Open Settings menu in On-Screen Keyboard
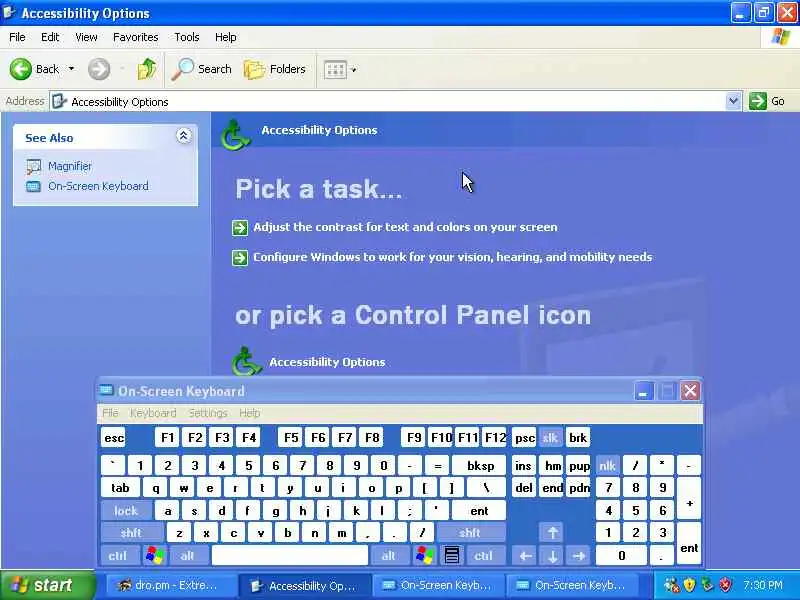Image resolution: width=800 pixels, height=600 pixels. 208,413
